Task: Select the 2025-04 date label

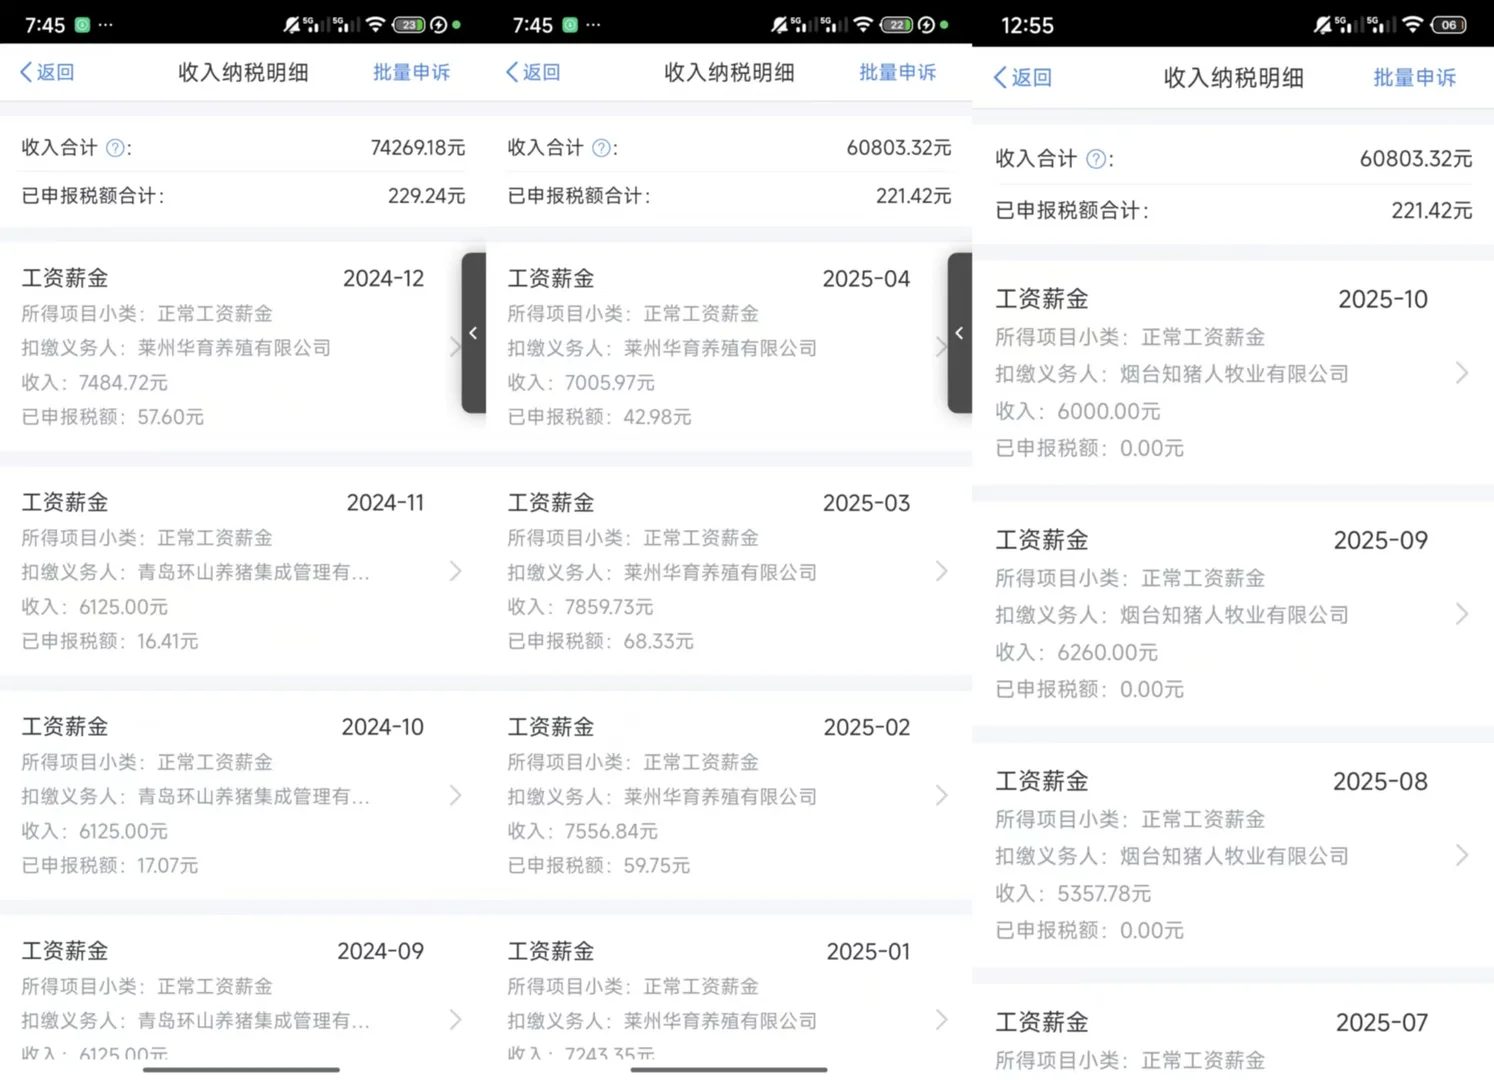Action: 866,278
